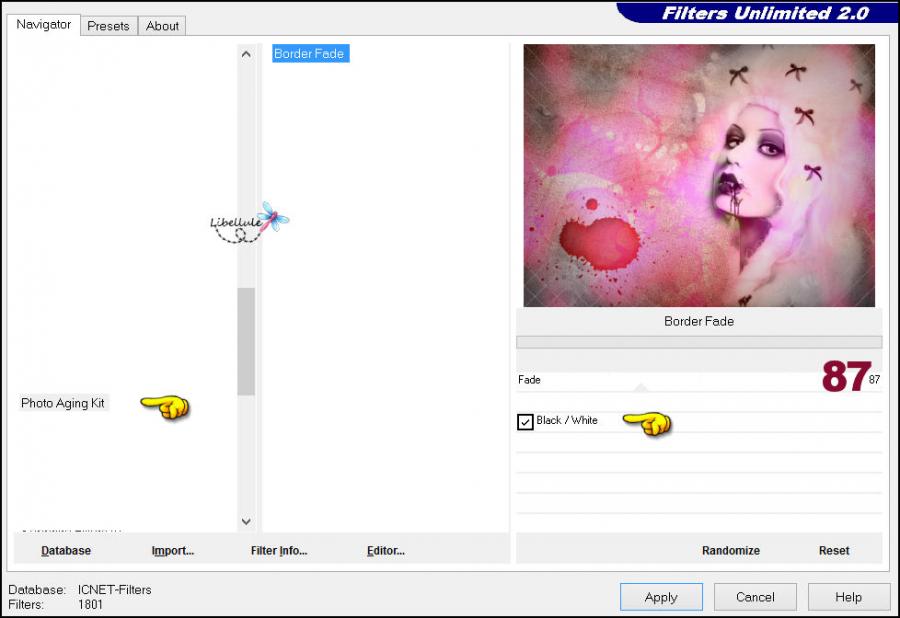
Task: Click the small Fade value 87
Action: [x=874, y=380]
